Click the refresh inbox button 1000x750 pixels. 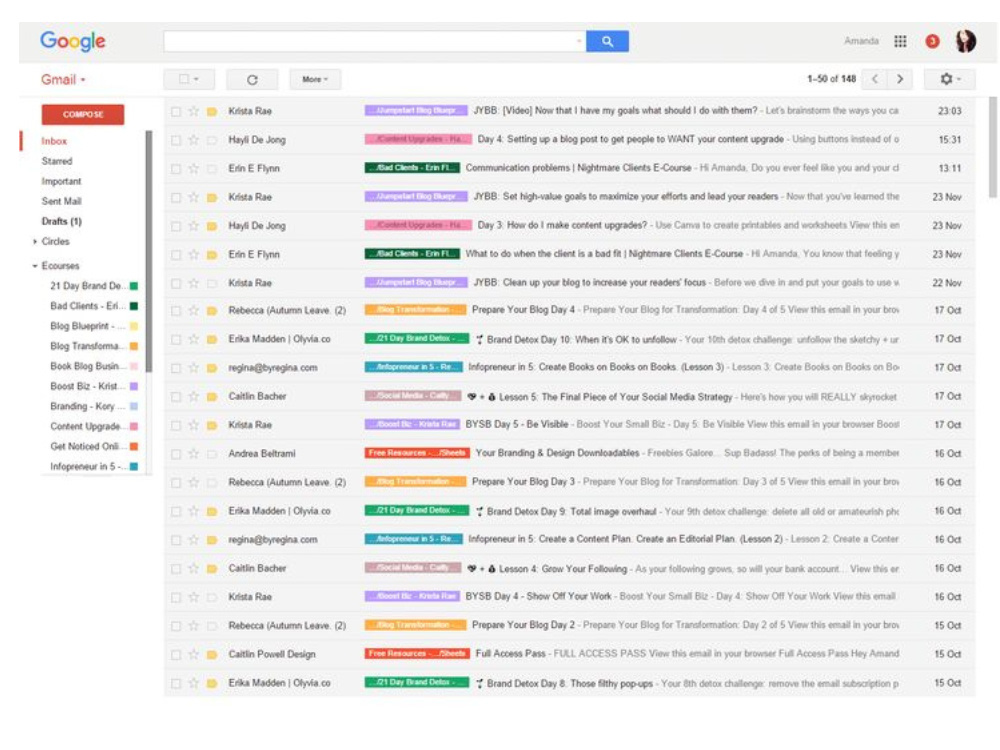coord(253,80)
